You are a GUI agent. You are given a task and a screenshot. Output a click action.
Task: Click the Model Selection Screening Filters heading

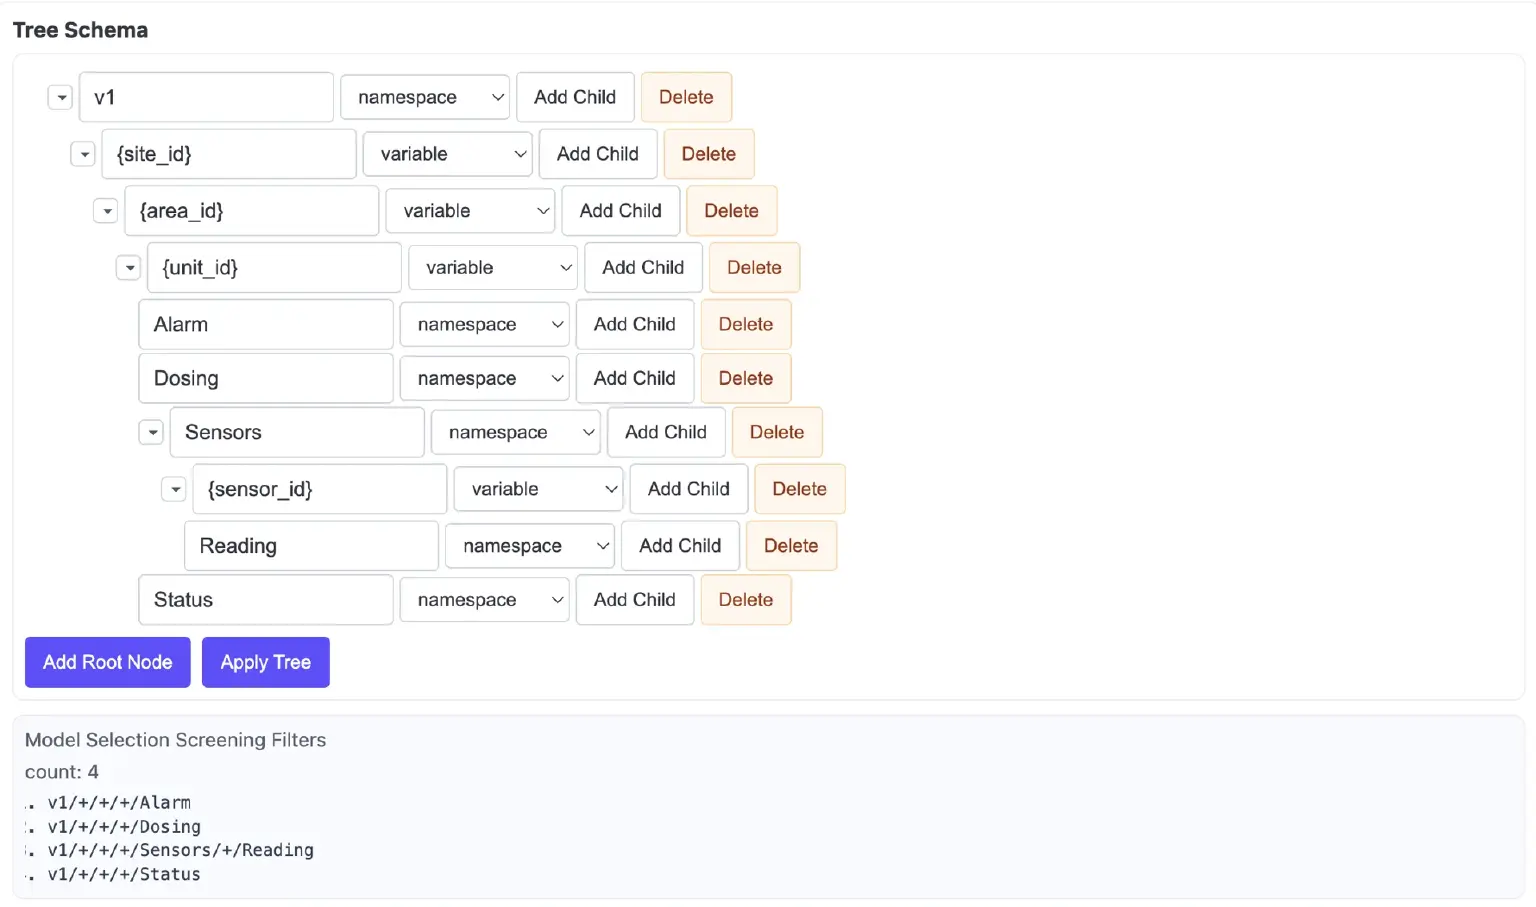pyautogui.click(x=176, y=740)
